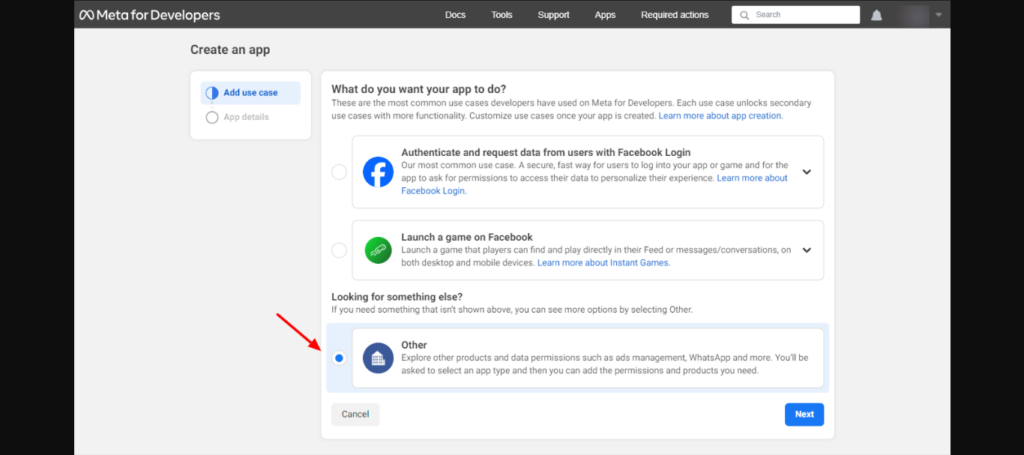The height and width of the screenshot is (455, 1024).
Task: Open the Required actions menu item
Action: [x=674, y=15]
